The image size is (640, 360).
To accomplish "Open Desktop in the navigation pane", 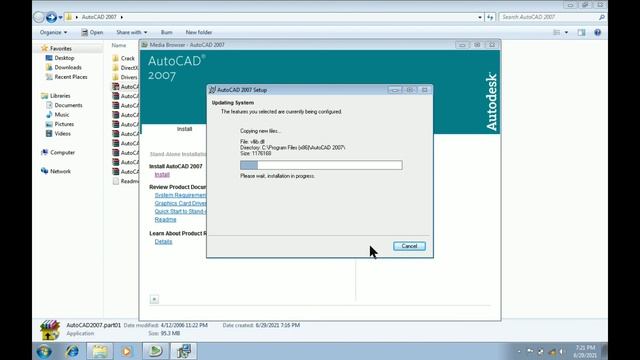I will [x=64, y=58].
